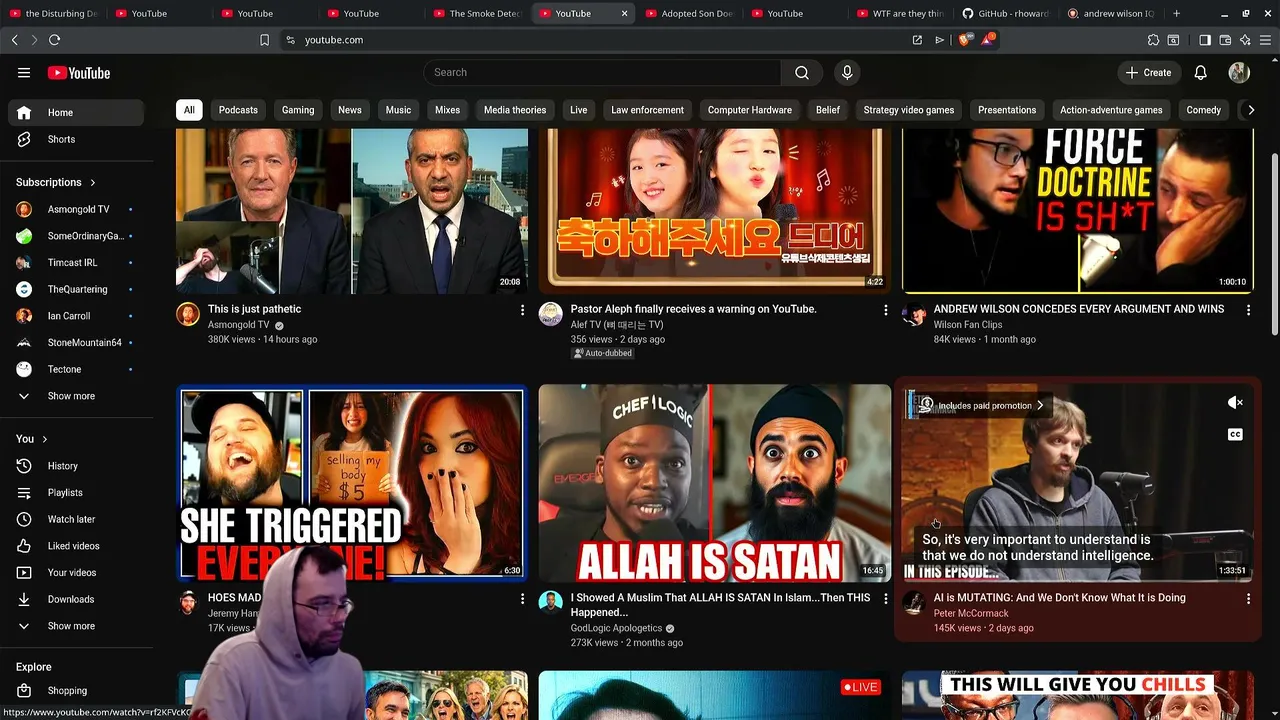Bookmark this page icon
This screenshot has height=720, width=1280.
tap(264, 40)
